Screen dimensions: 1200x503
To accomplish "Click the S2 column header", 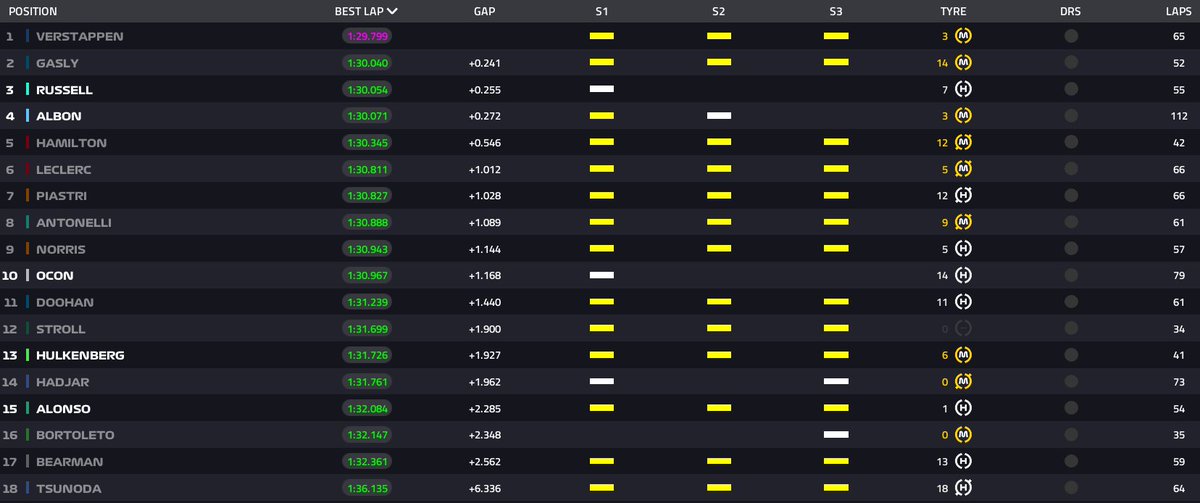I will pos(718,12).
